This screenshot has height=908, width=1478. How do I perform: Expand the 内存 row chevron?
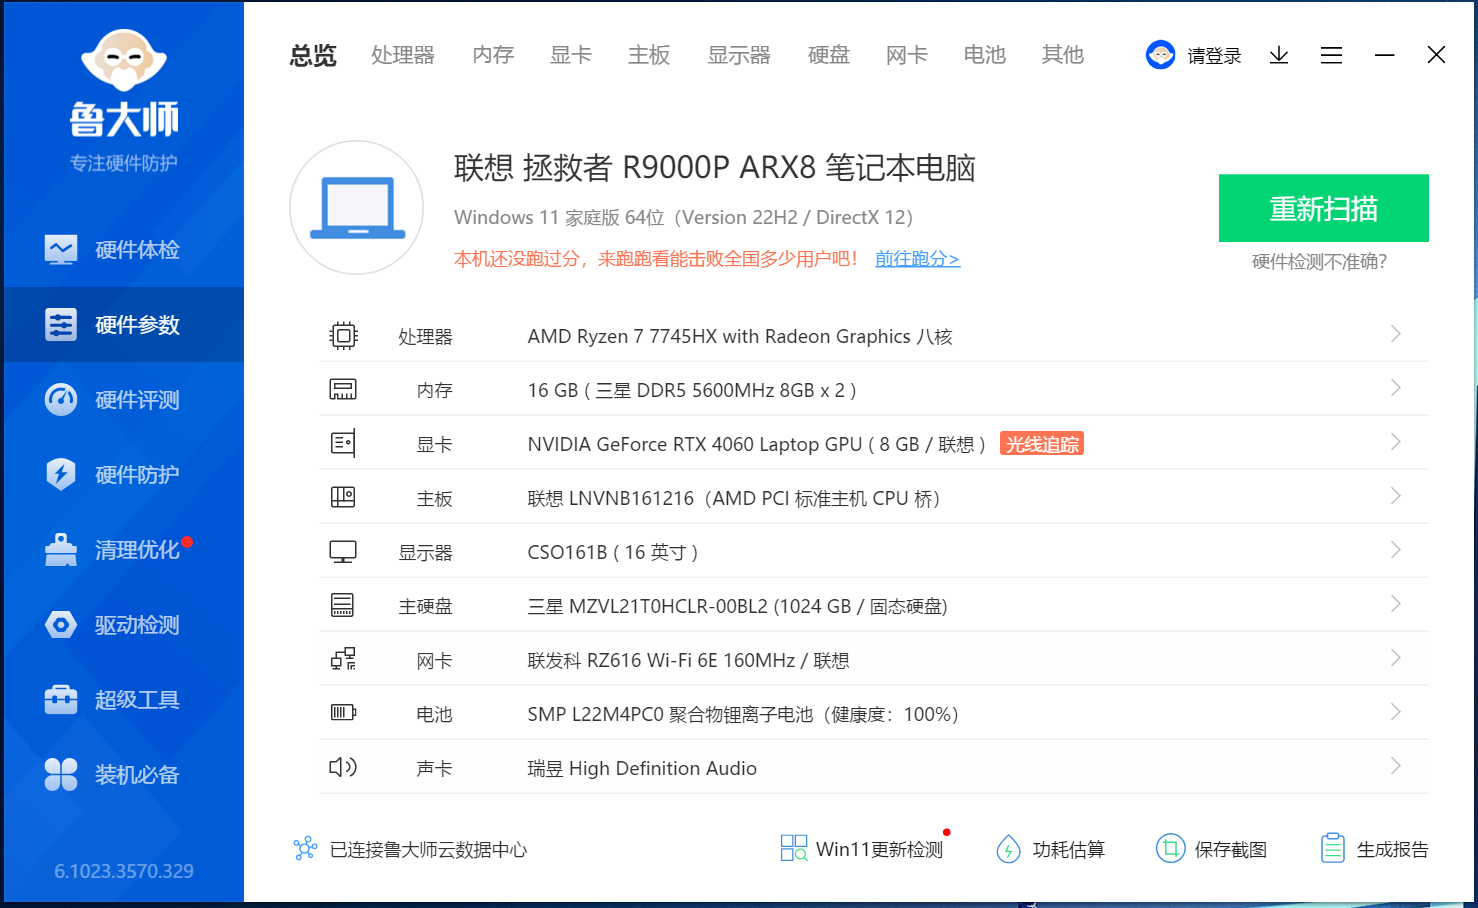(x=1396, y=388)
